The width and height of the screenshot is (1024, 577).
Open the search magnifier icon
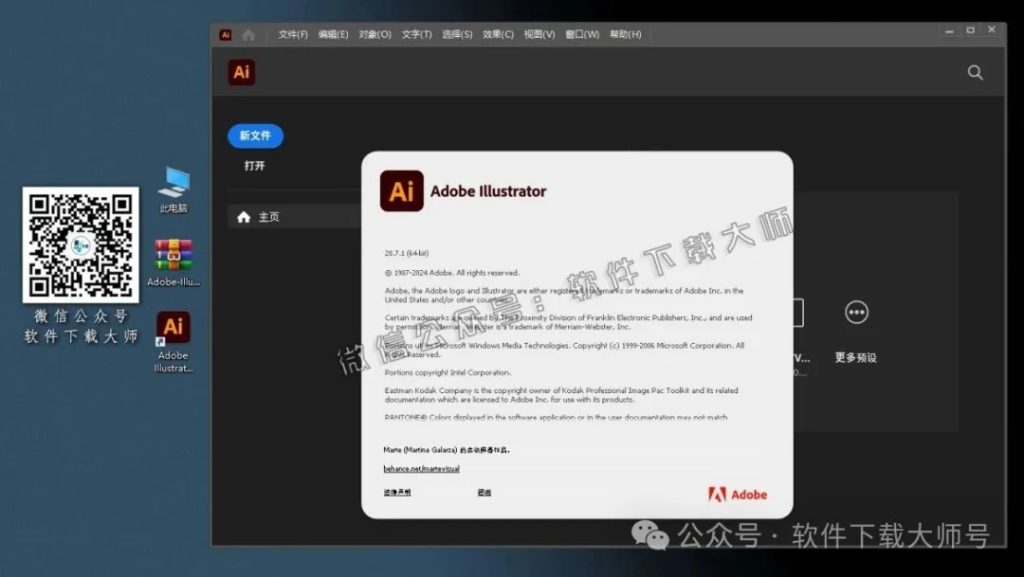975,72
